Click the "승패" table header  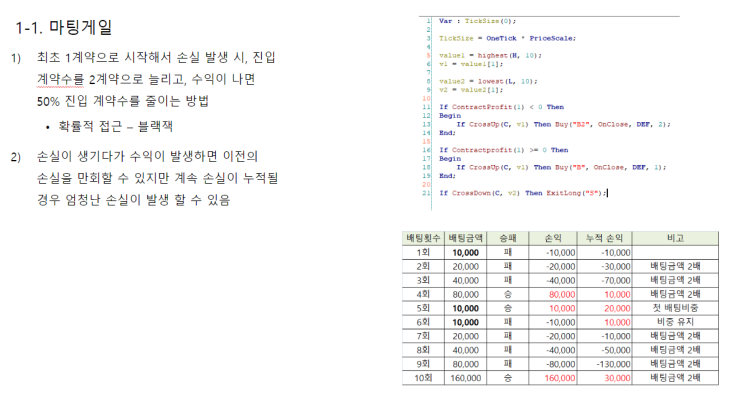pyautogui.click(x=507, y=238)
